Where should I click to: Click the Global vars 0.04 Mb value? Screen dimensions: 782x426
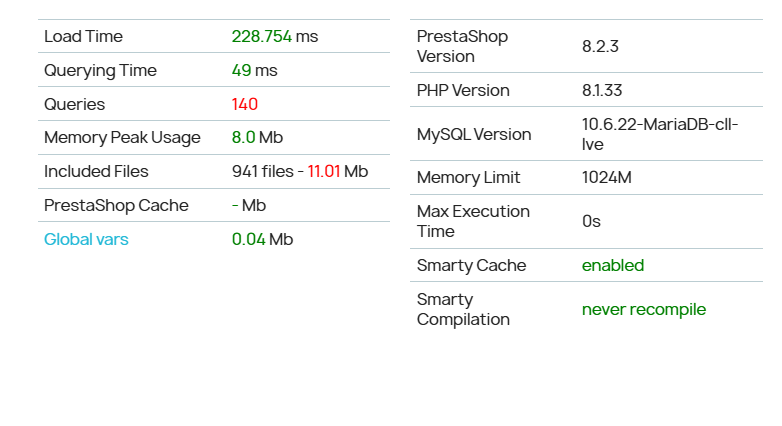pyautogui.click(x=262, y=239)
